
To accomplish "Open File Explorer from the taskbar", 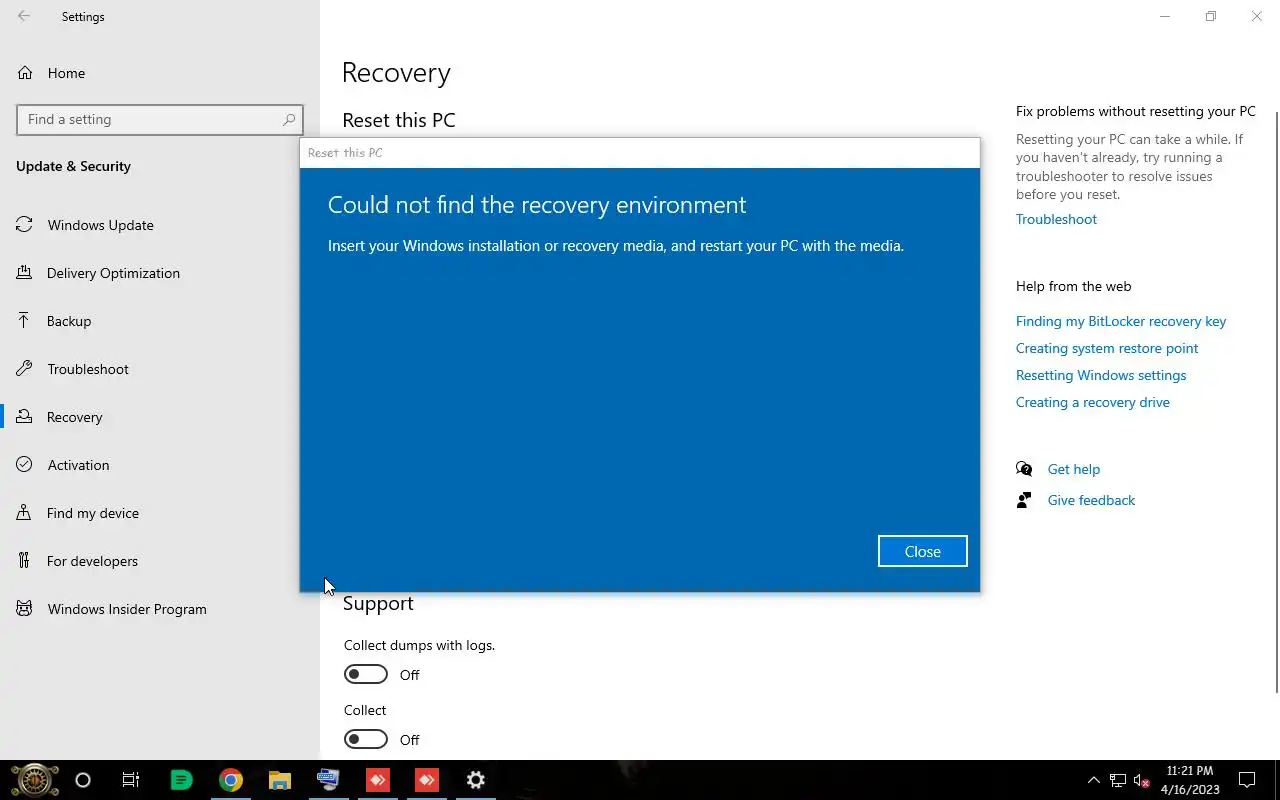I will [x=280, y=780].
